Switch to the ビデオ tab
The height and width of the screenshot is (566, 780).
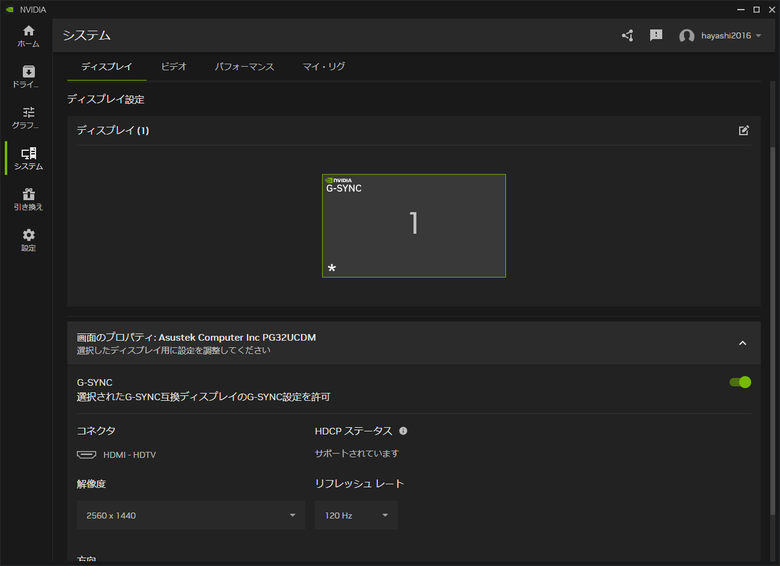click(174, 66)
